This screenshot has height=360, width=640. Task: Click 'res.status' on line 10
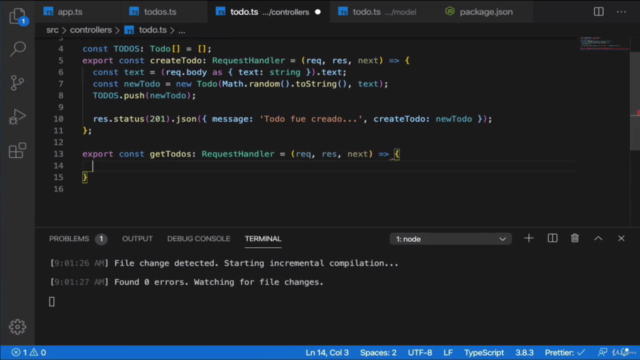119,119
